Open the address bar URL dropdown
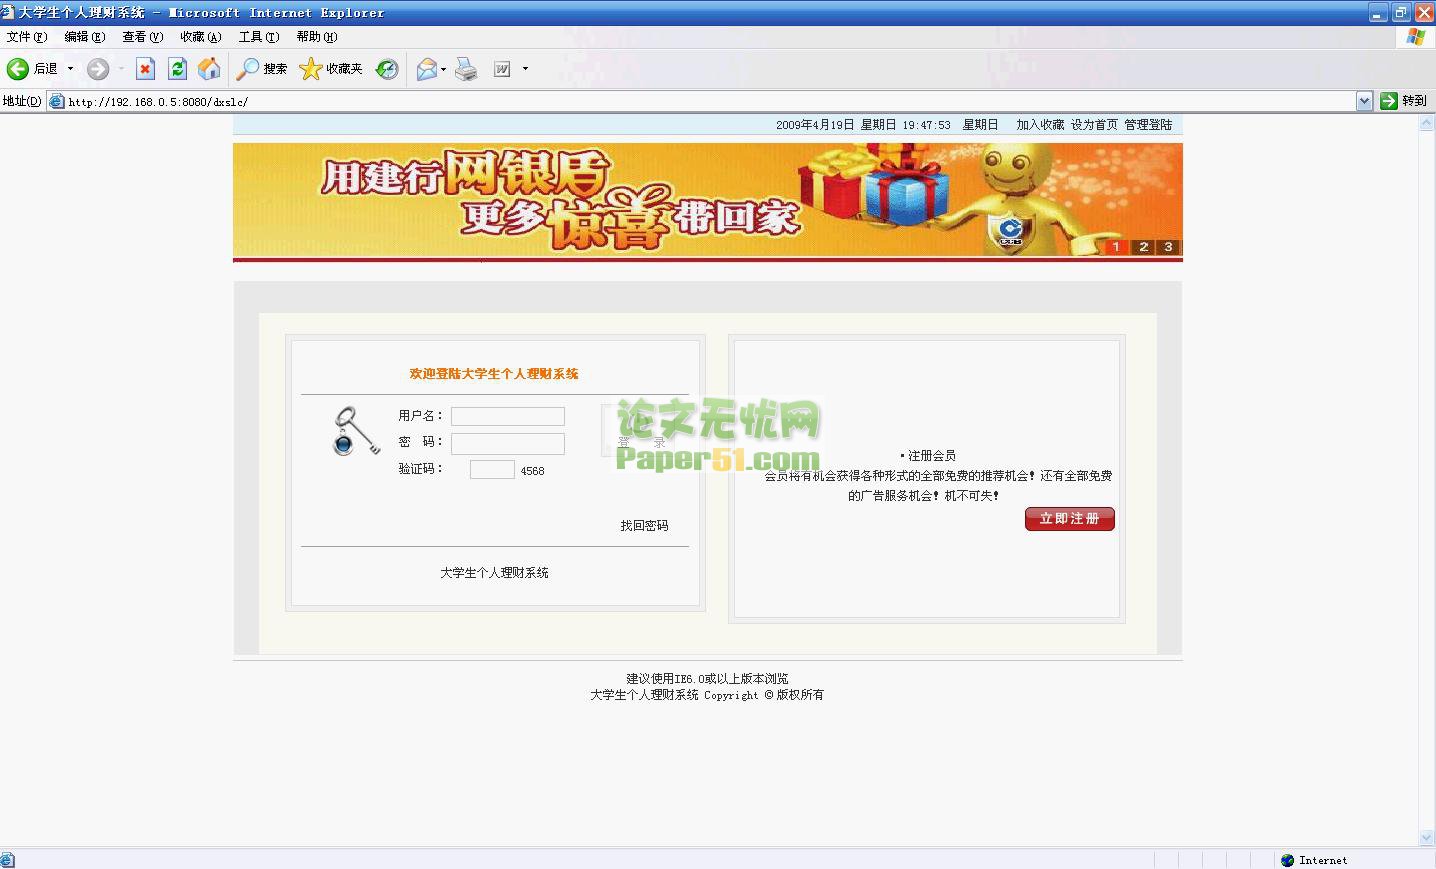Viewport: 1436px width, 869px height. [1364, 101]
